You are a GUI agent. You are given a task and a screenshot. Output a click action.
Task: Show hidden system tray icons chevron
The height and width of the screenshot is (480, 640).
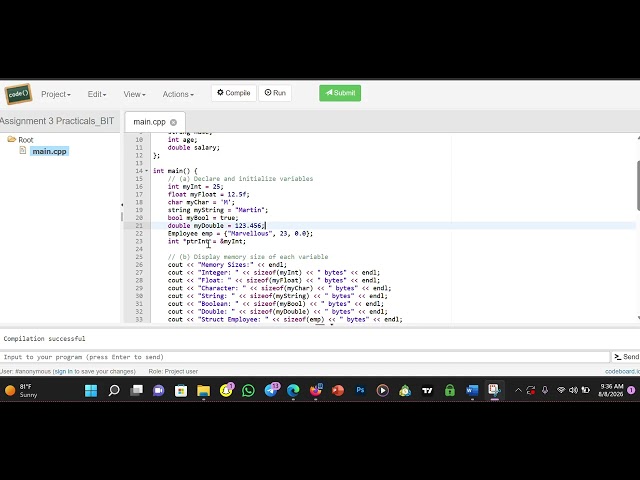tap(518, 391)
